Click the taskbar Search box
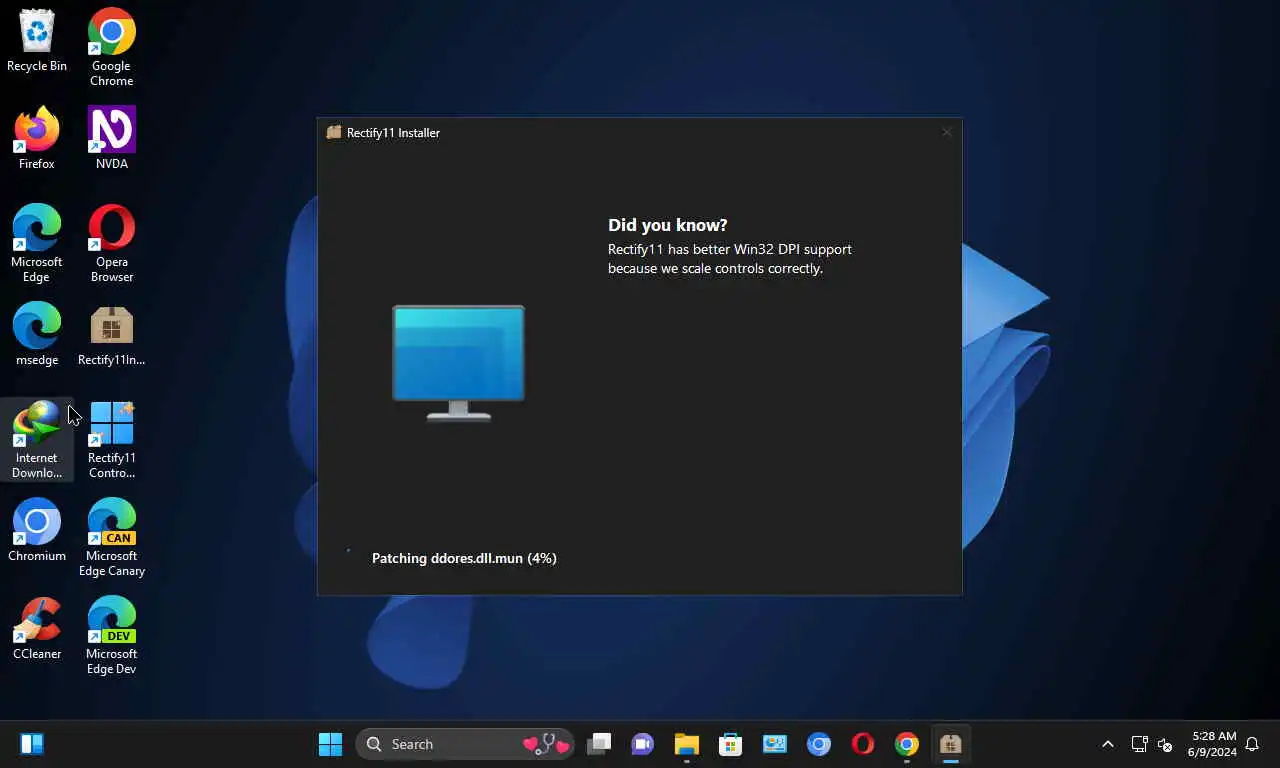The height and width of the screenshot is (768, 1280). [465, 744]
